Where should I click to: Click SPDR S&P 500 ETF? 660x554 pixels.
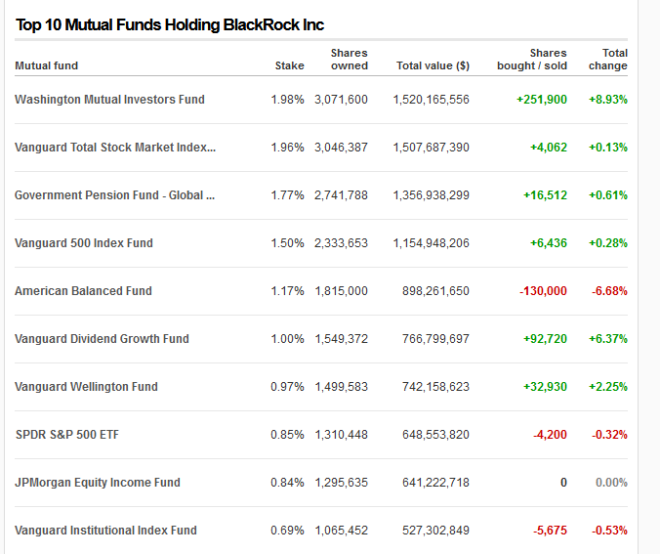pos(67,435)
